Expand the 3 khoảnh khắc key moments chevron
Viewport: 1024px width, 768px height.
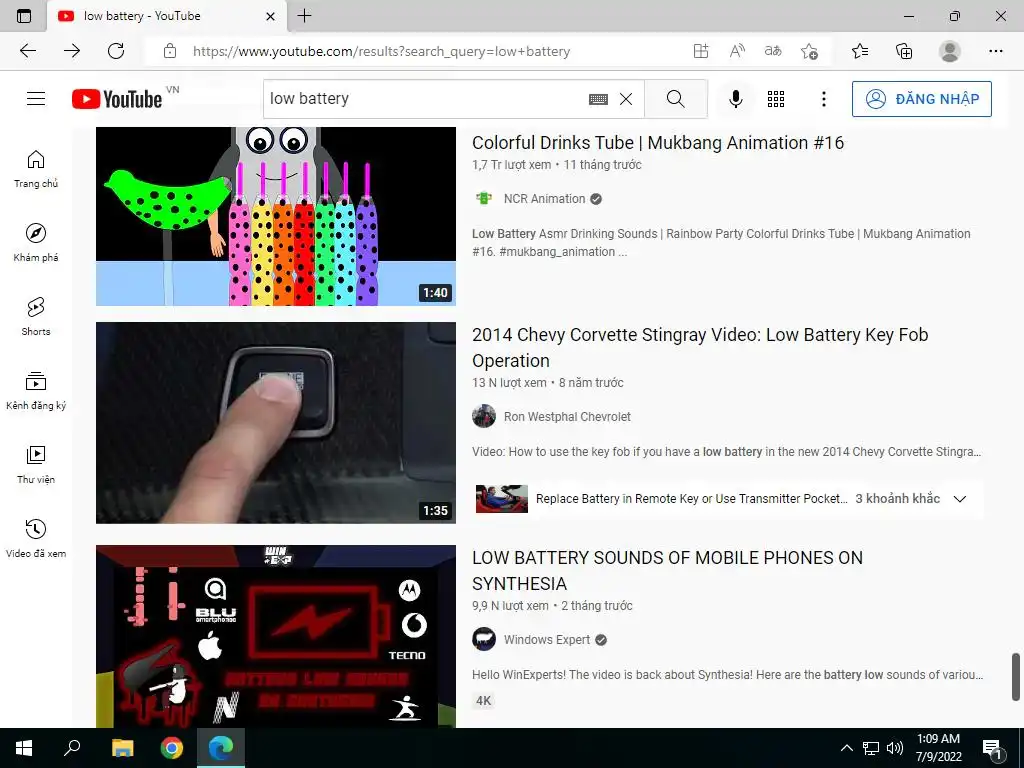coord(959,499)
